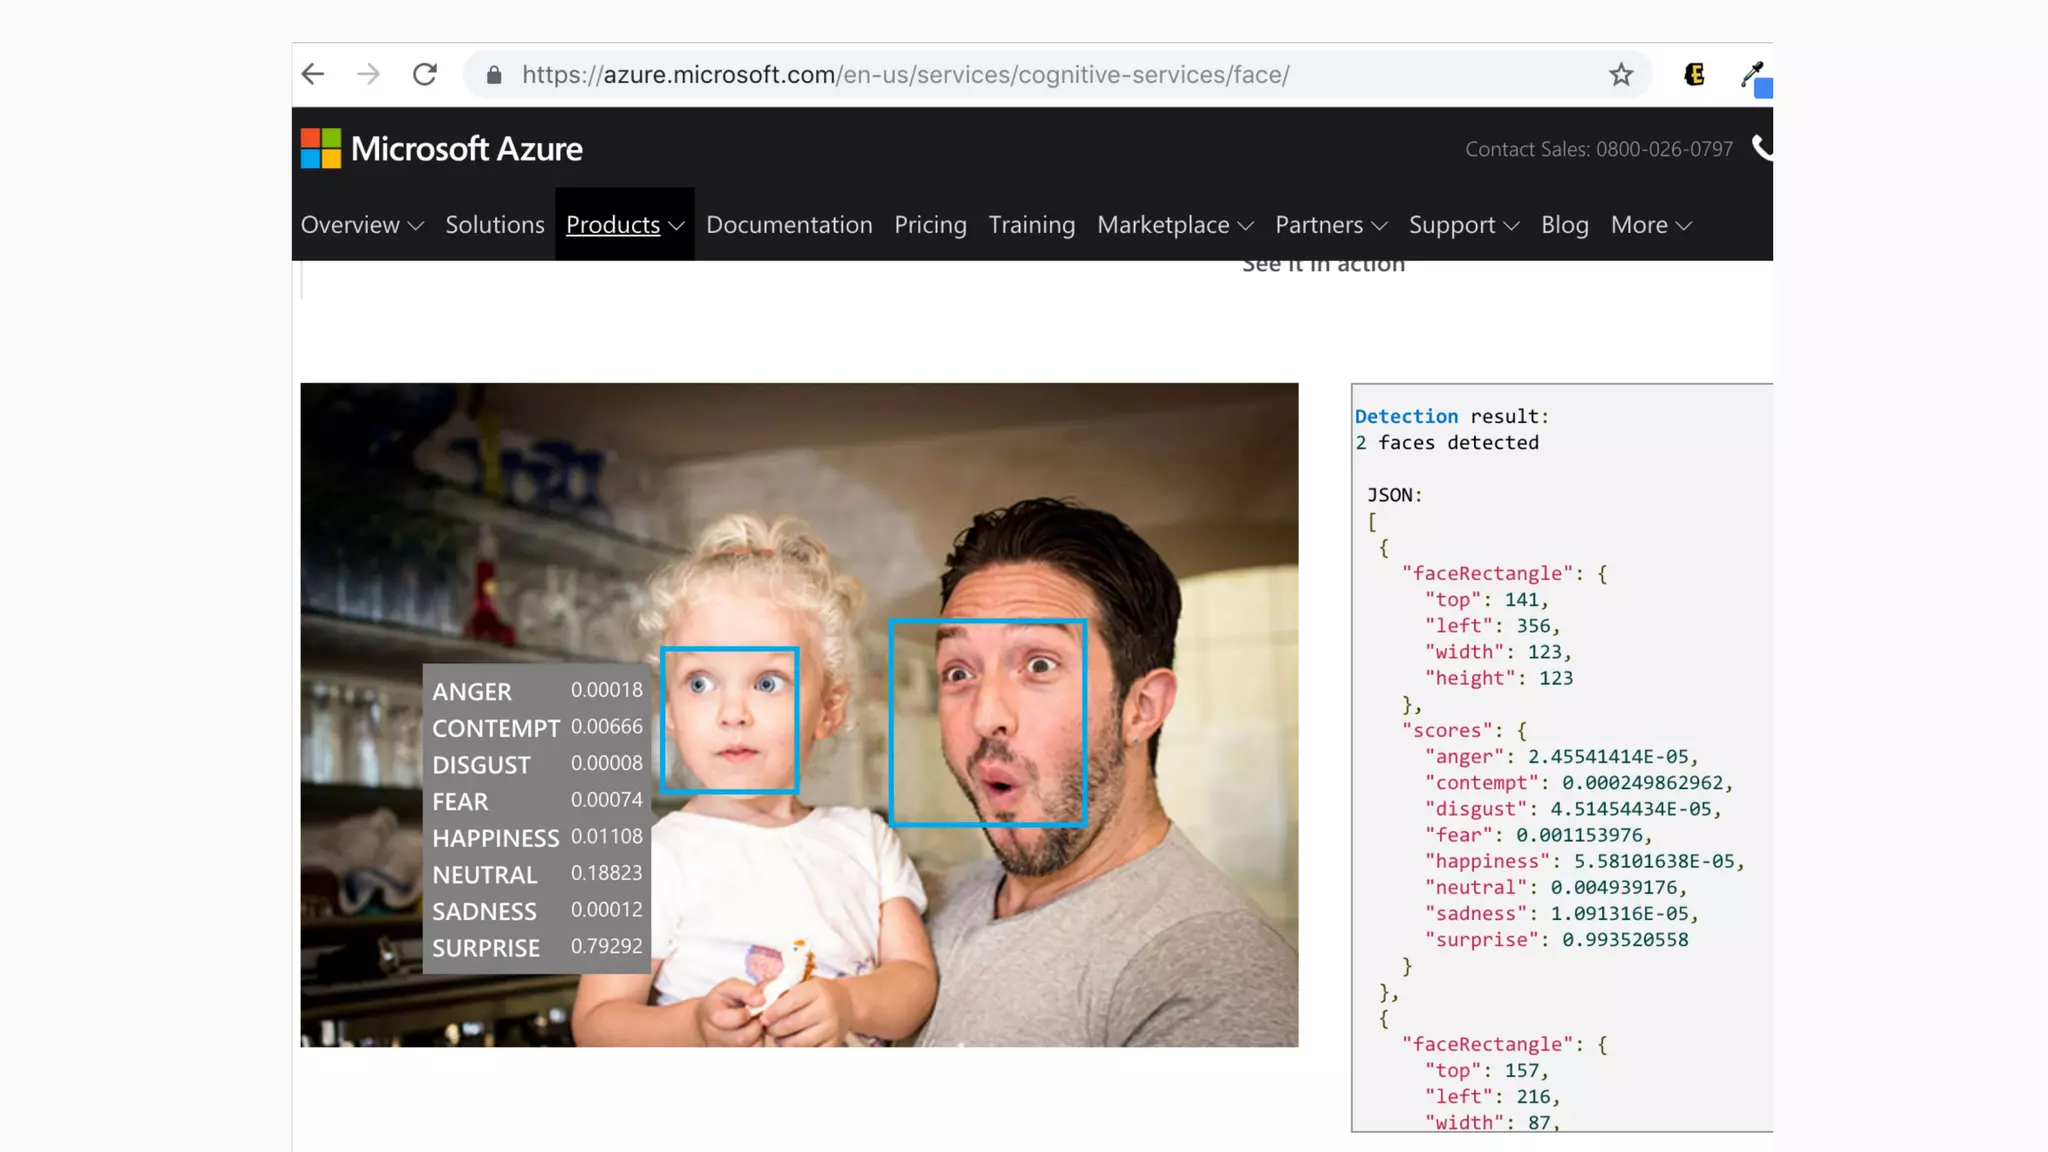Click the Pricing link
The width and height of the screenshot is (2048, 1152).
[x=930, y=225]
